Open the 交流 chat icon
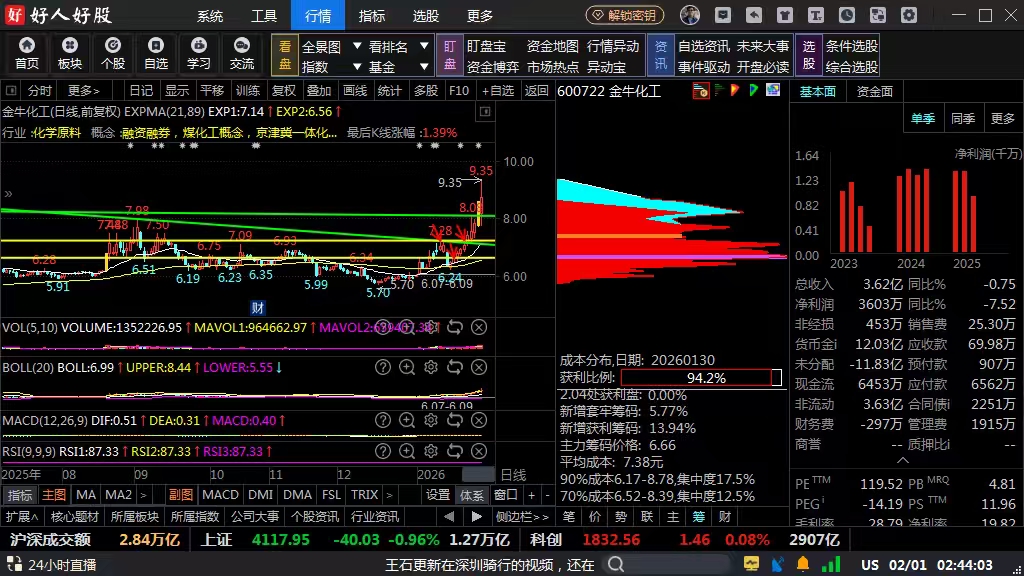Image resolution: width=1024 pixels, height=576 pixels. pos(242,54)
